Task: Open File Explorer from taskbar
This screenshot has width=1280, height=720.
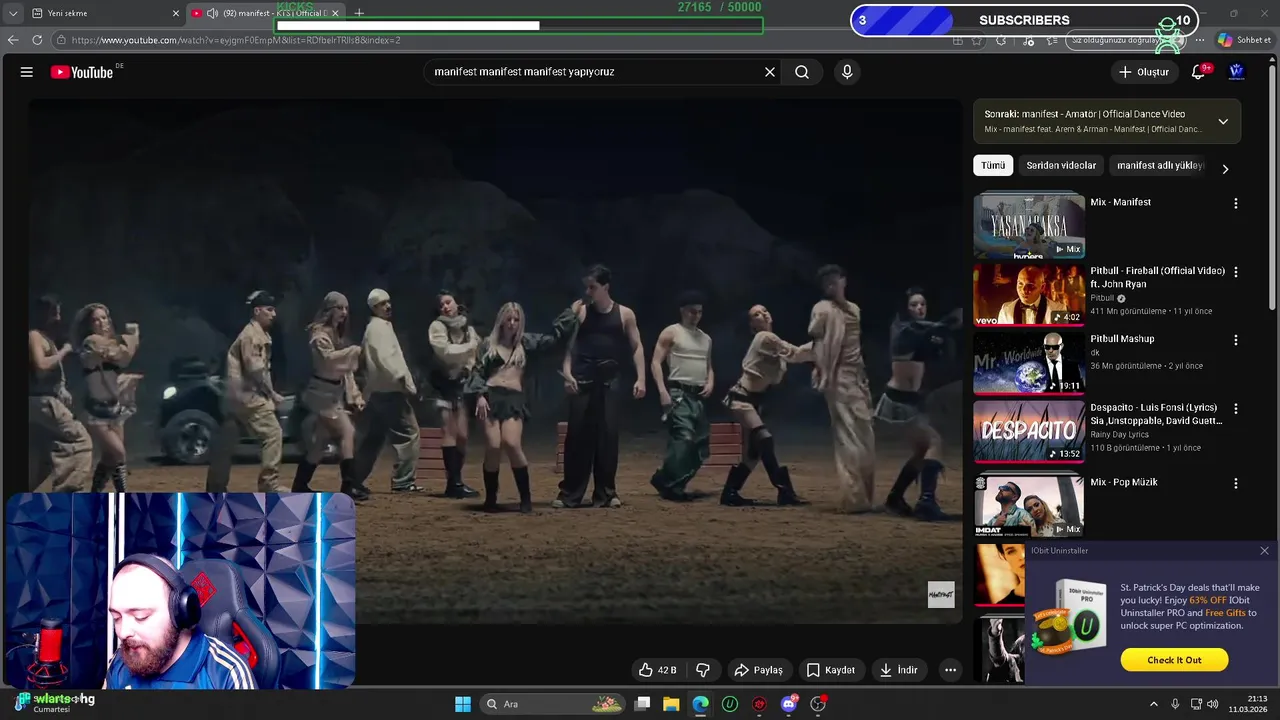Action: pos(671,704)
